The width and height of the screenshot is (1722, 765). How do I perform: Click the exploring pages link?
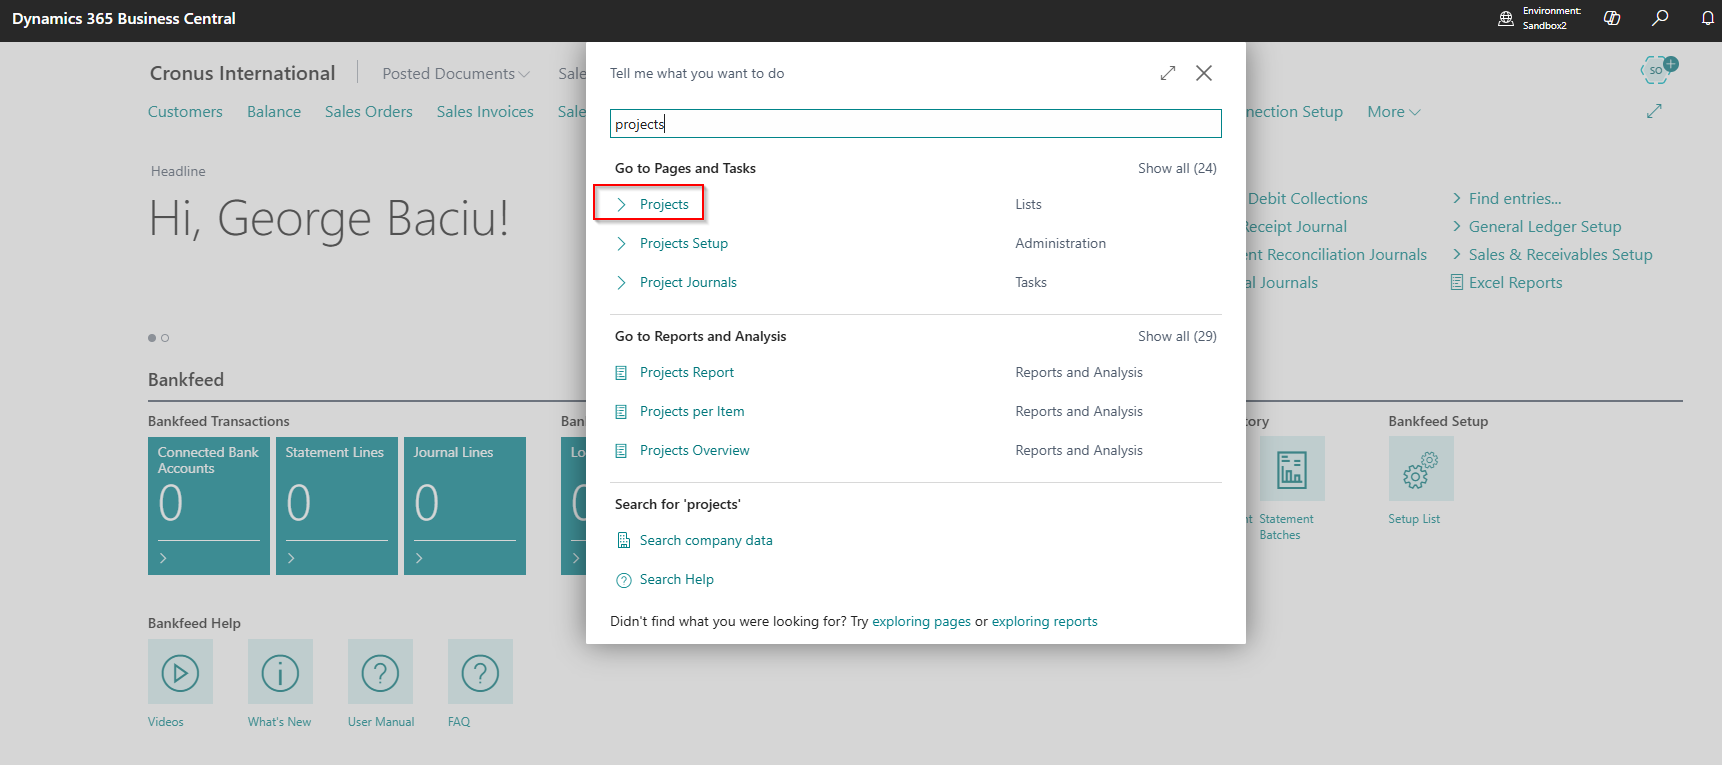pyautogui.click(x=921, y=621)
